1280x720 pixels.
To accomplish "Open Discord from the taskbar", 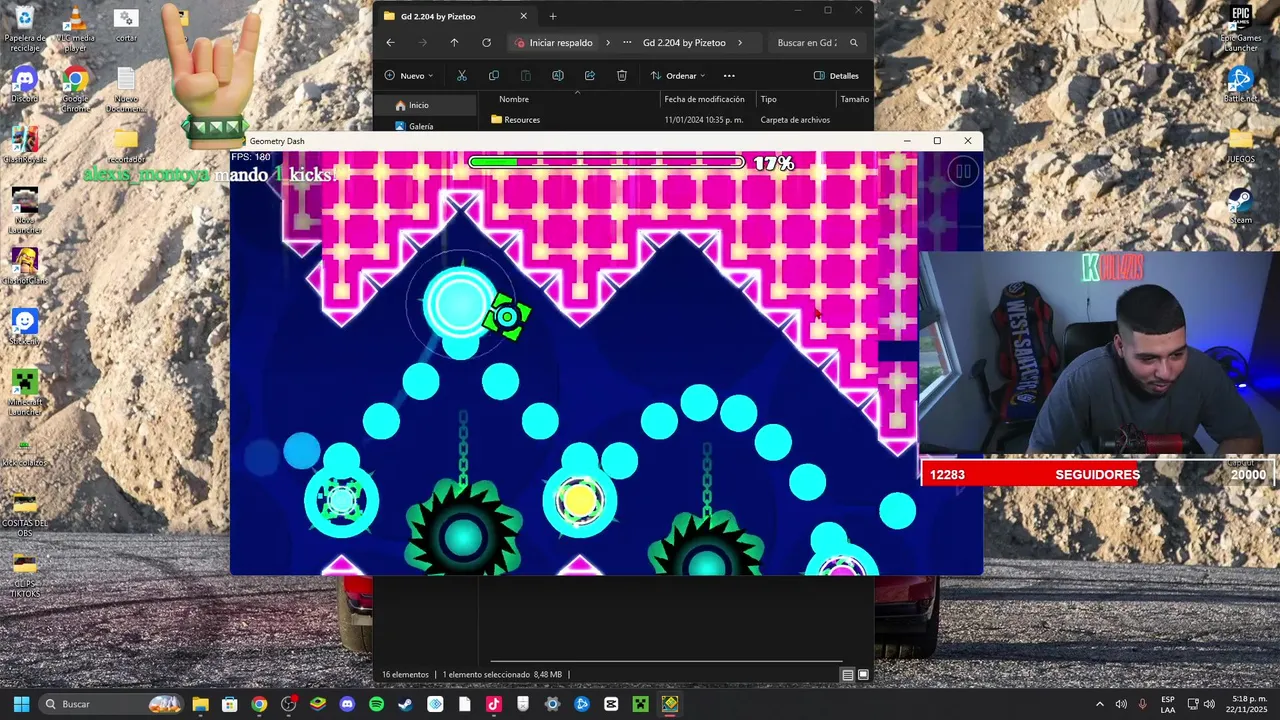I will coord(347,704).
